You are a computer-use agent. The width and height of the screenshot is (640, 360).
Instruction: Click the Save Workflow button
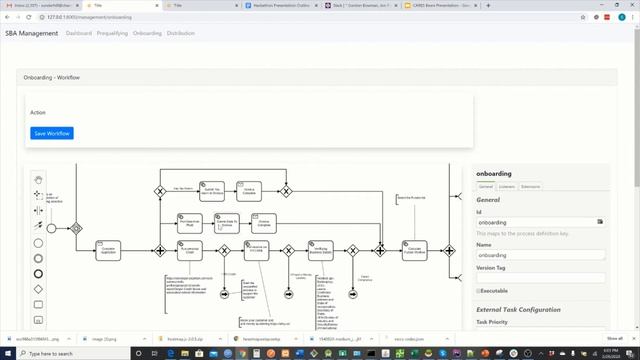pyautogui.click(x=52, y=133)
